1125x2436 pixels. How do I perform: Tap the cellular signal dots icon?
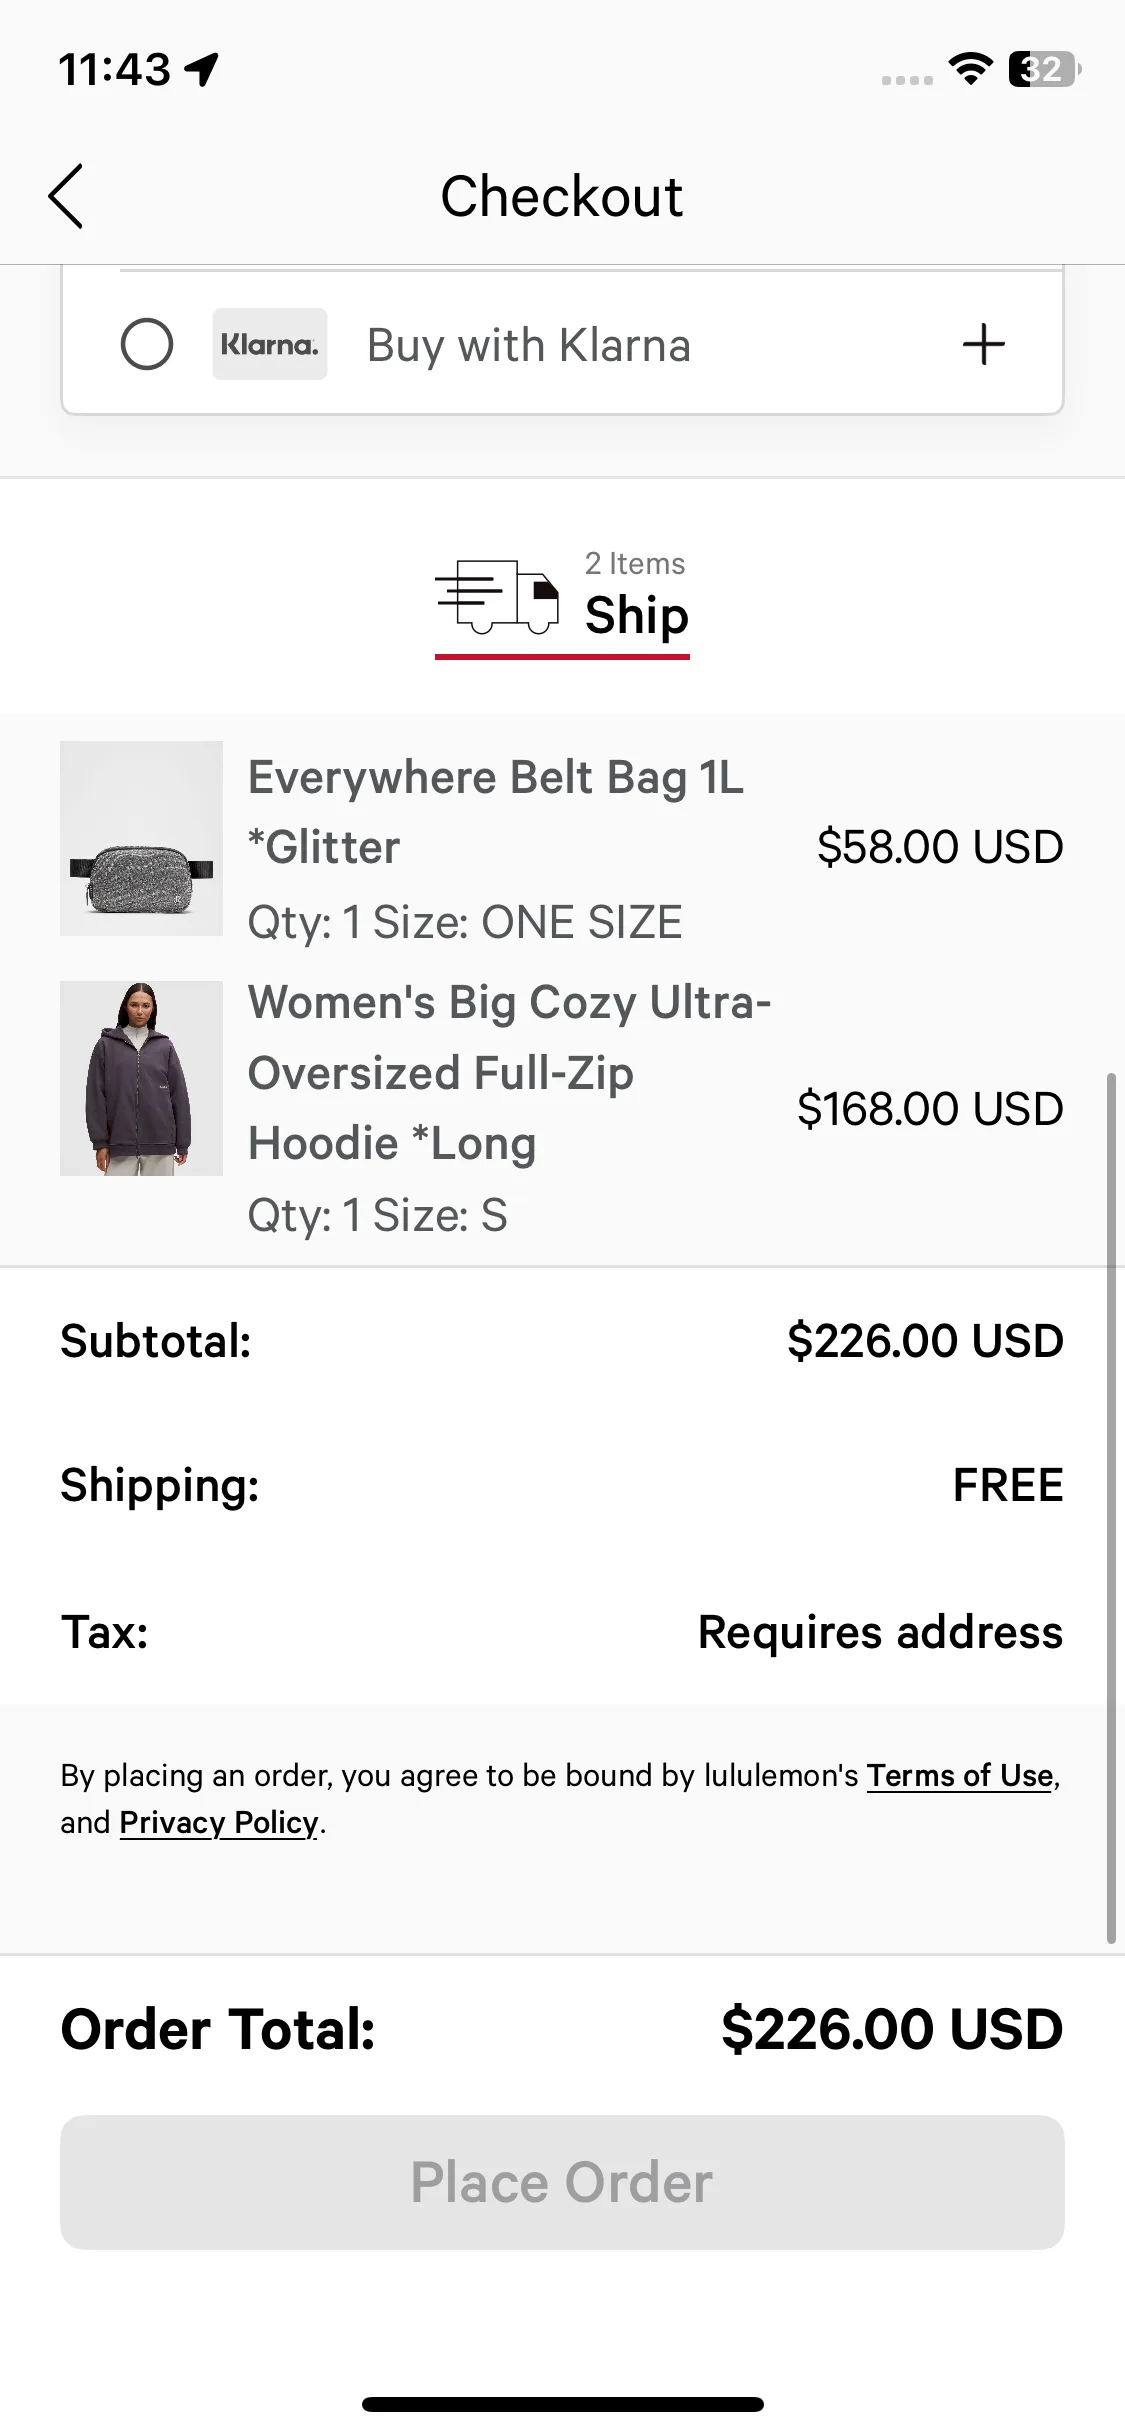[x=907, y=79]
